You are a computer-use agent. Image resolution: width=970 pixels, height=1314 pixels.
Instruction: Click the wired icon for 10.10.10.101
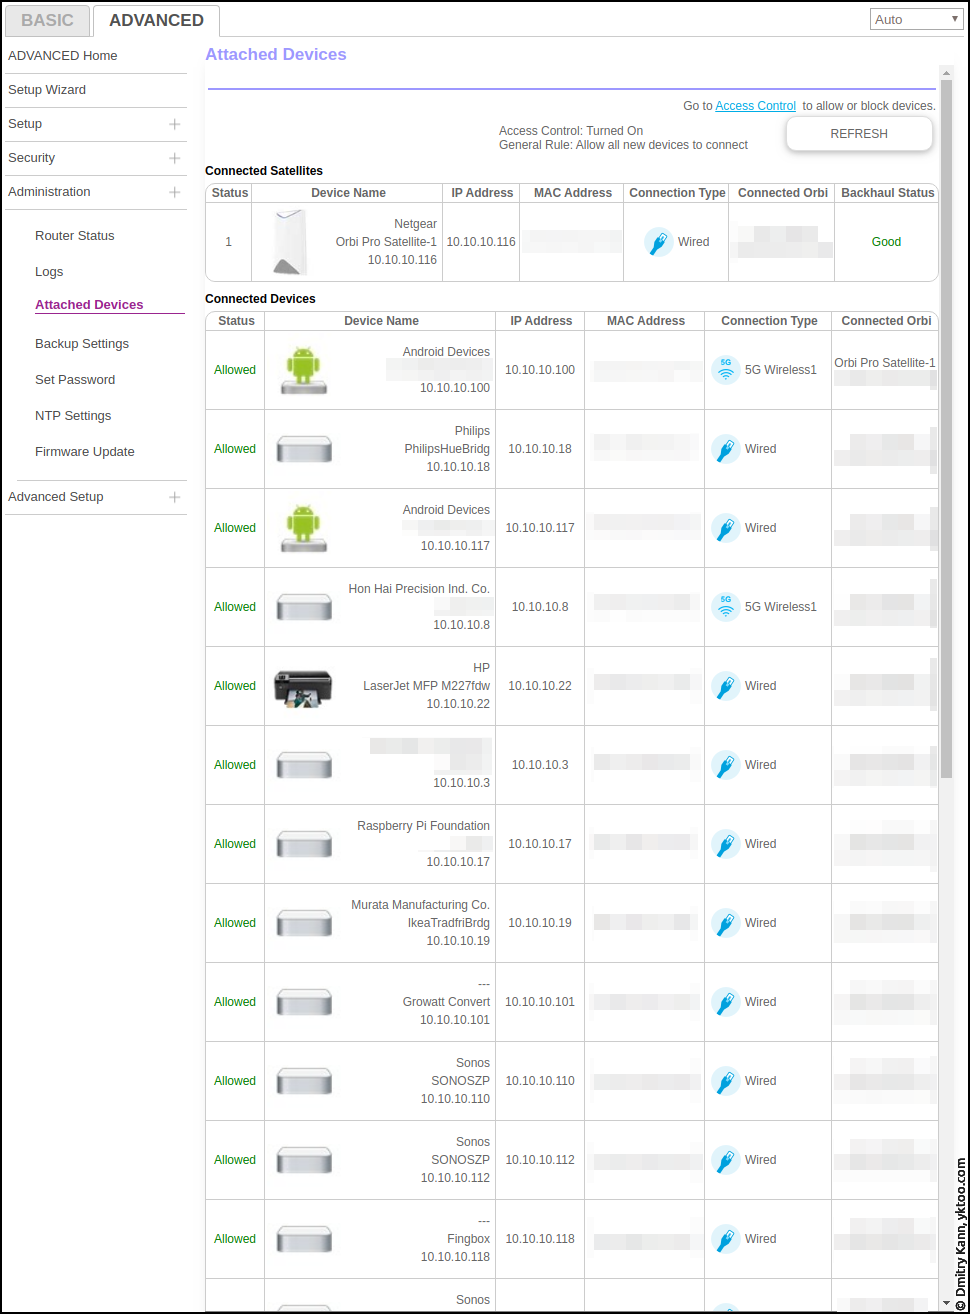tap(725, 1002)
